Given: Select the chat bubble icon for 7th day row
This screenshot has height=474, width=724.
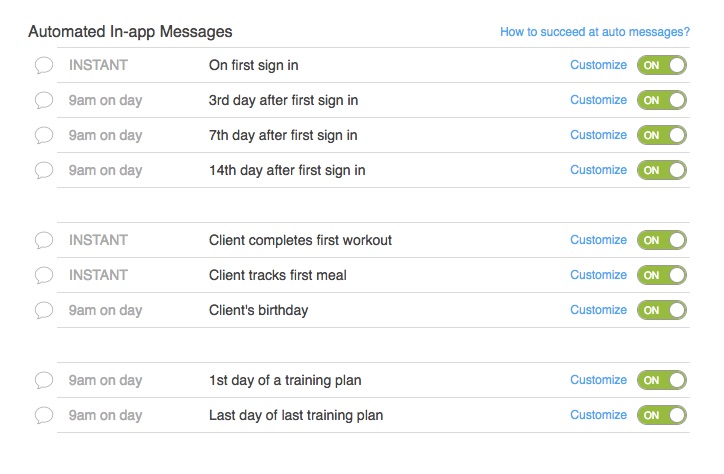Looking at the screenshot, I should pos(44,135).
